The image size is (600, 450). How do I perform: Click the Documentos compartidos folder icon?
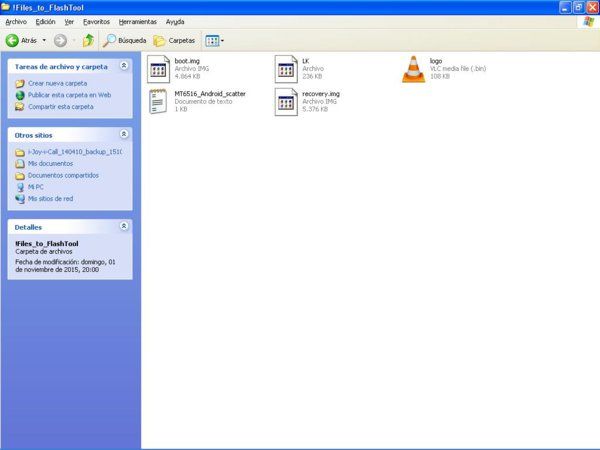click(x=20, y=176)
